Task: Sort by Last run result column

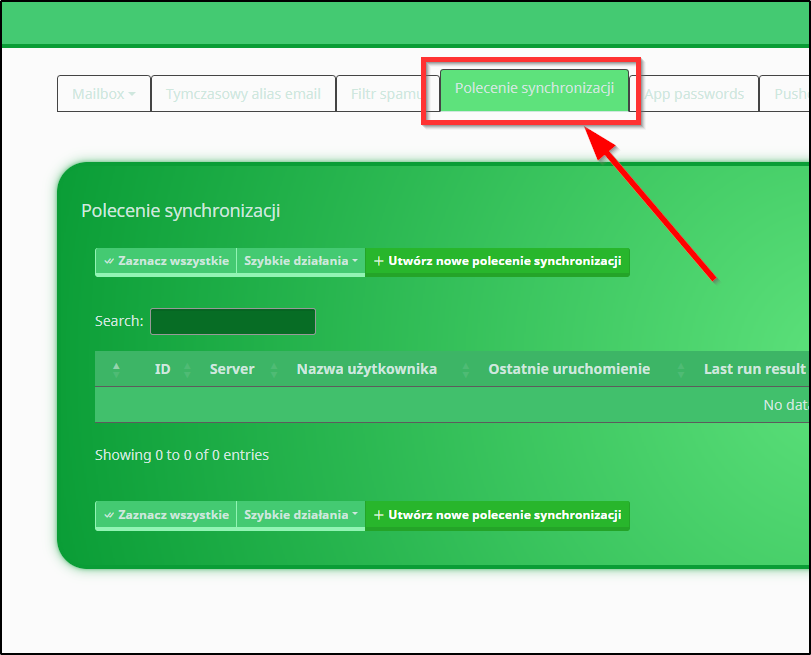Action: click(x=753, y=369)
